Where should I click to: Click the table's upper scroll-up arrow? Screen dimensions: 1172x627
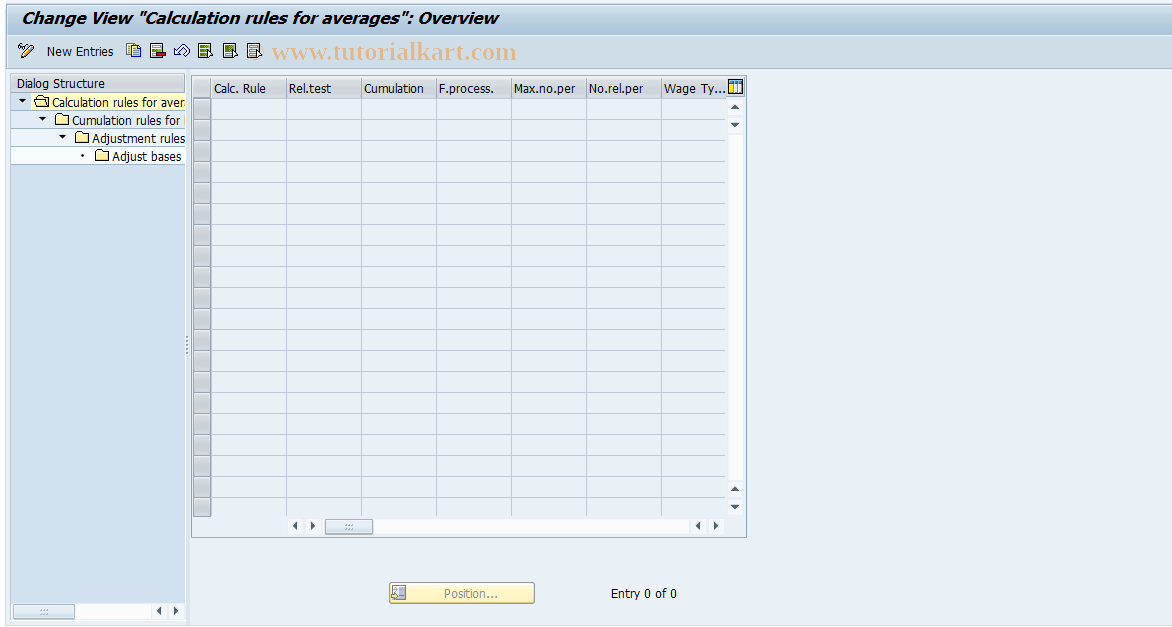[735, 107]
